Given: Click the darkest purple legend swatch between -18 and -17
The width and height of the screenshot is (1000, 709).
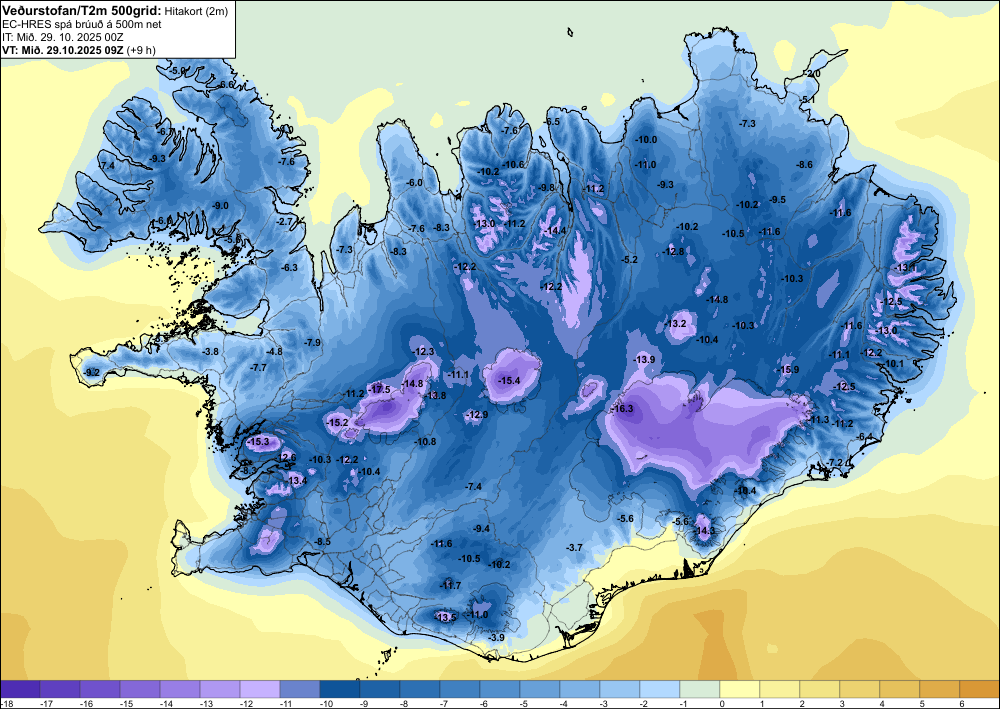Looking at the screenshot, I should click(x=20, y=689).
